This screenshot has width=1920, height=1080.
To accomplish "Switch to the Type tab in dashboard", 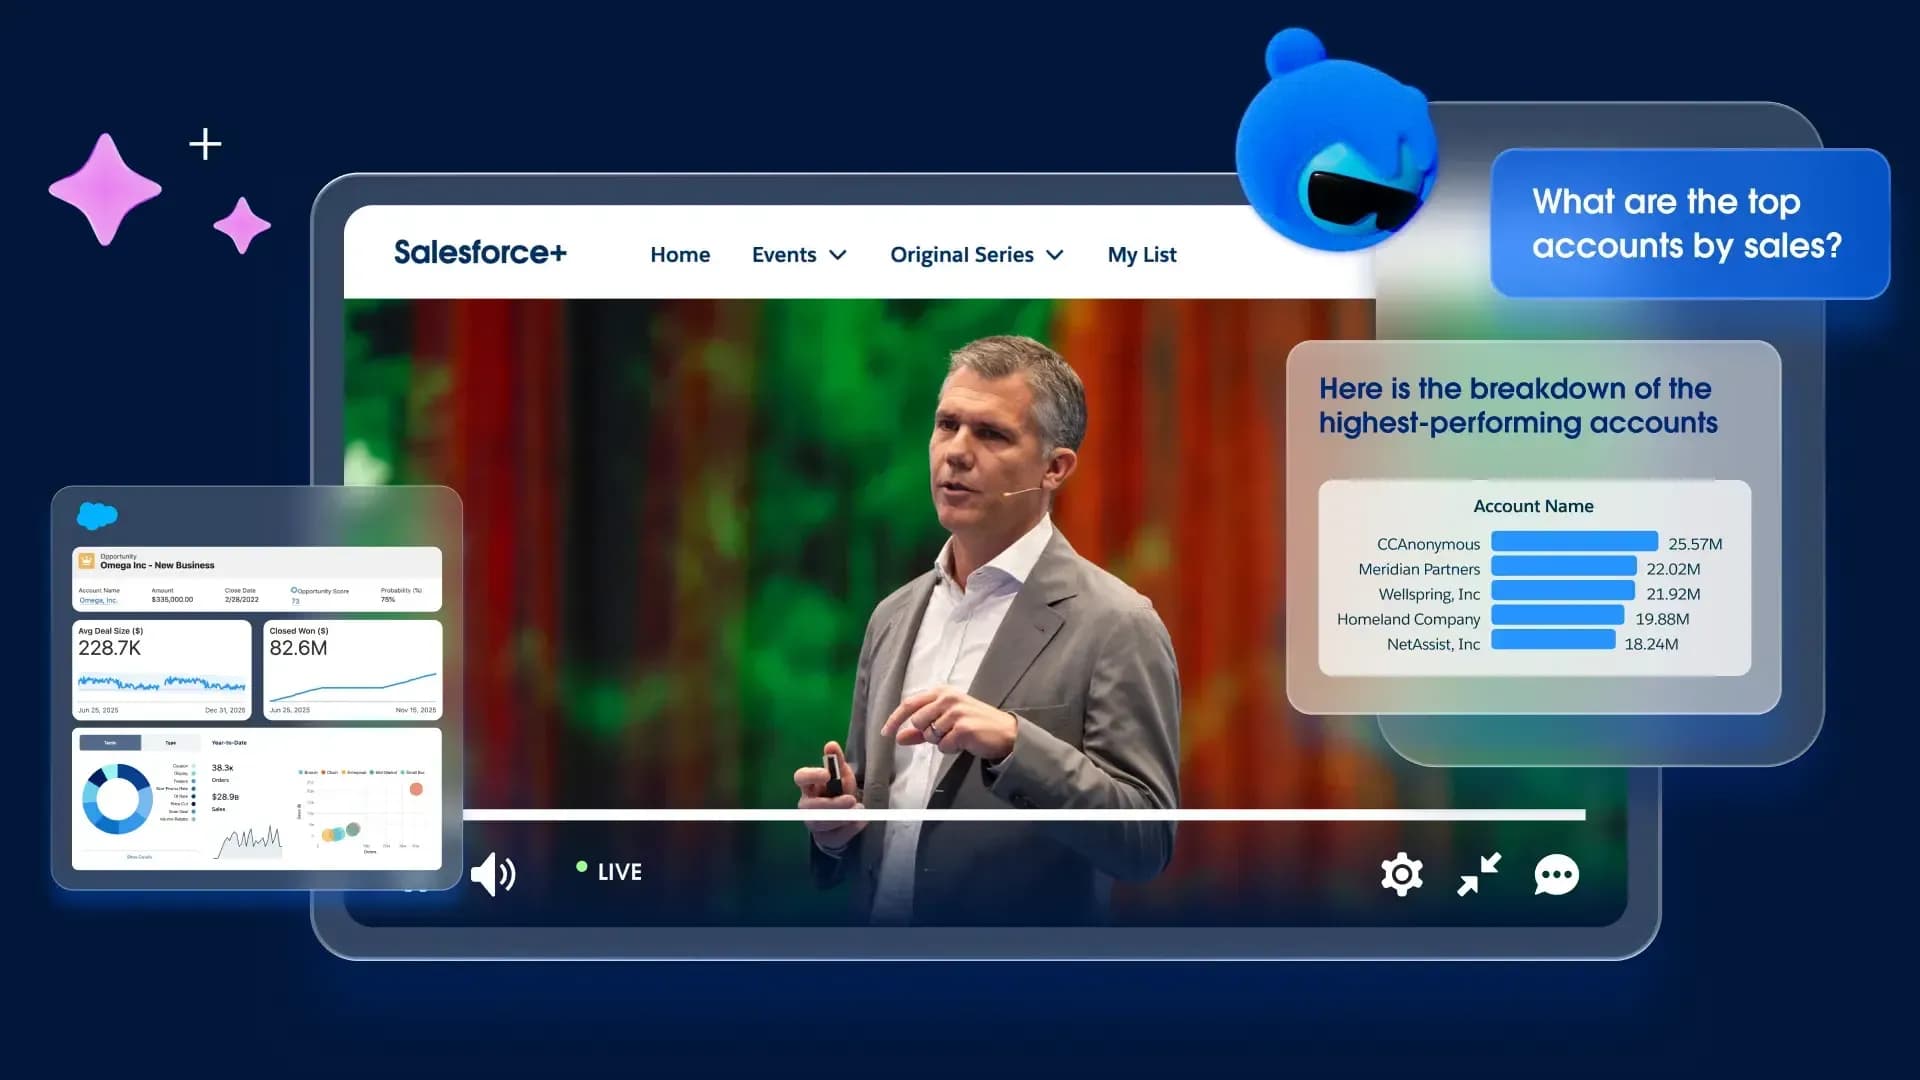I will (170, 743).
